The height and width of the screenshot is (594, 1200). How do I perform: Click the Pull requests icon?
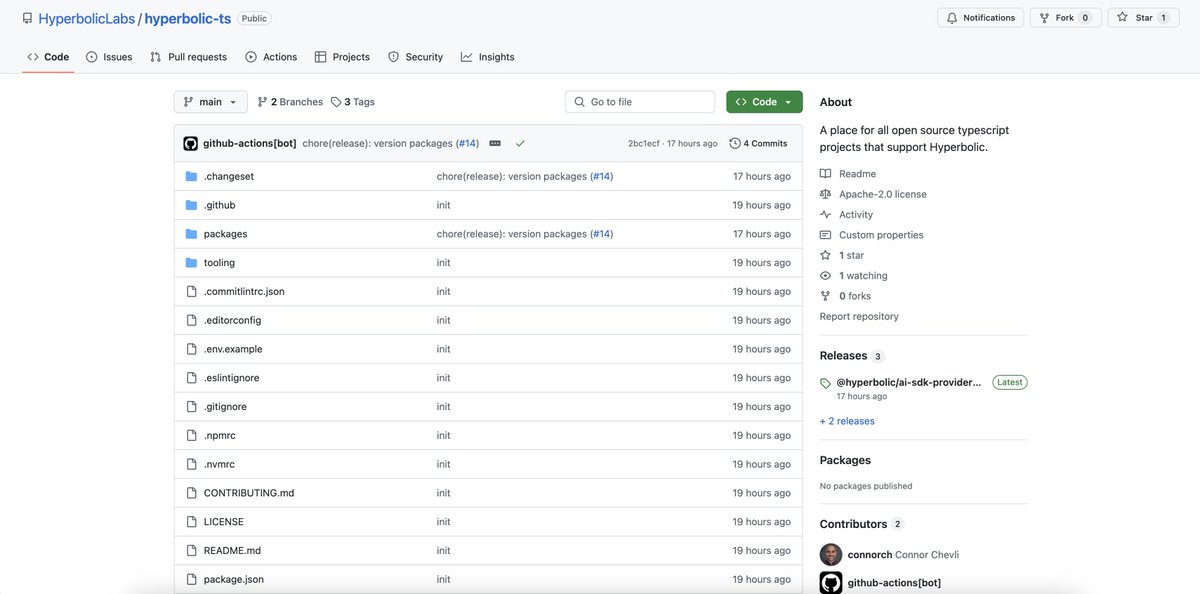coord(154,56)
